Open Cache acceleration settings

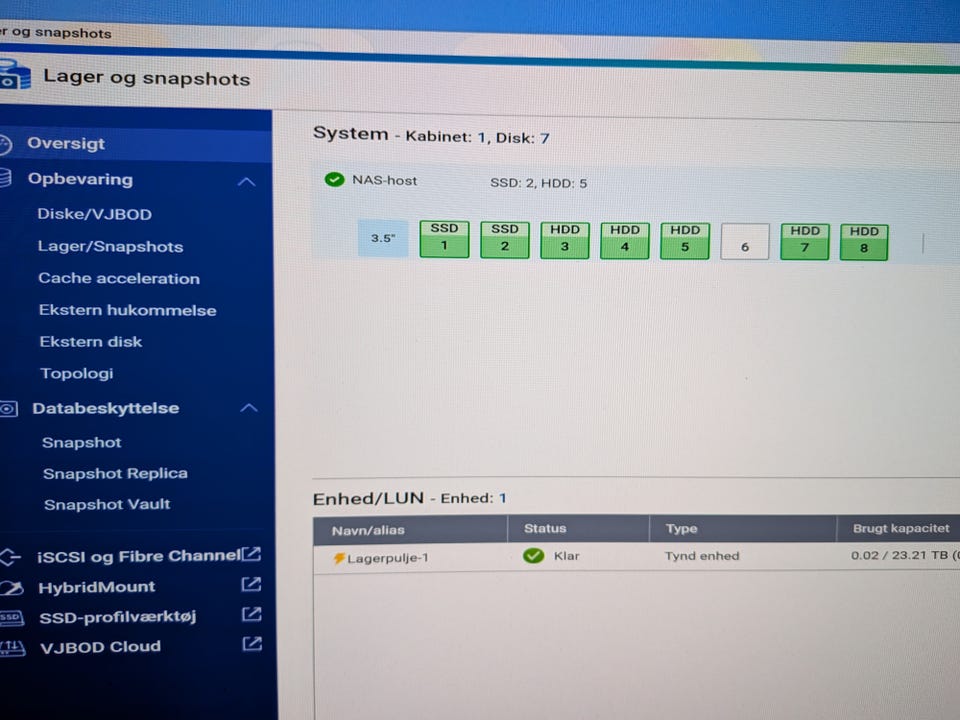(x=119, y=279)
